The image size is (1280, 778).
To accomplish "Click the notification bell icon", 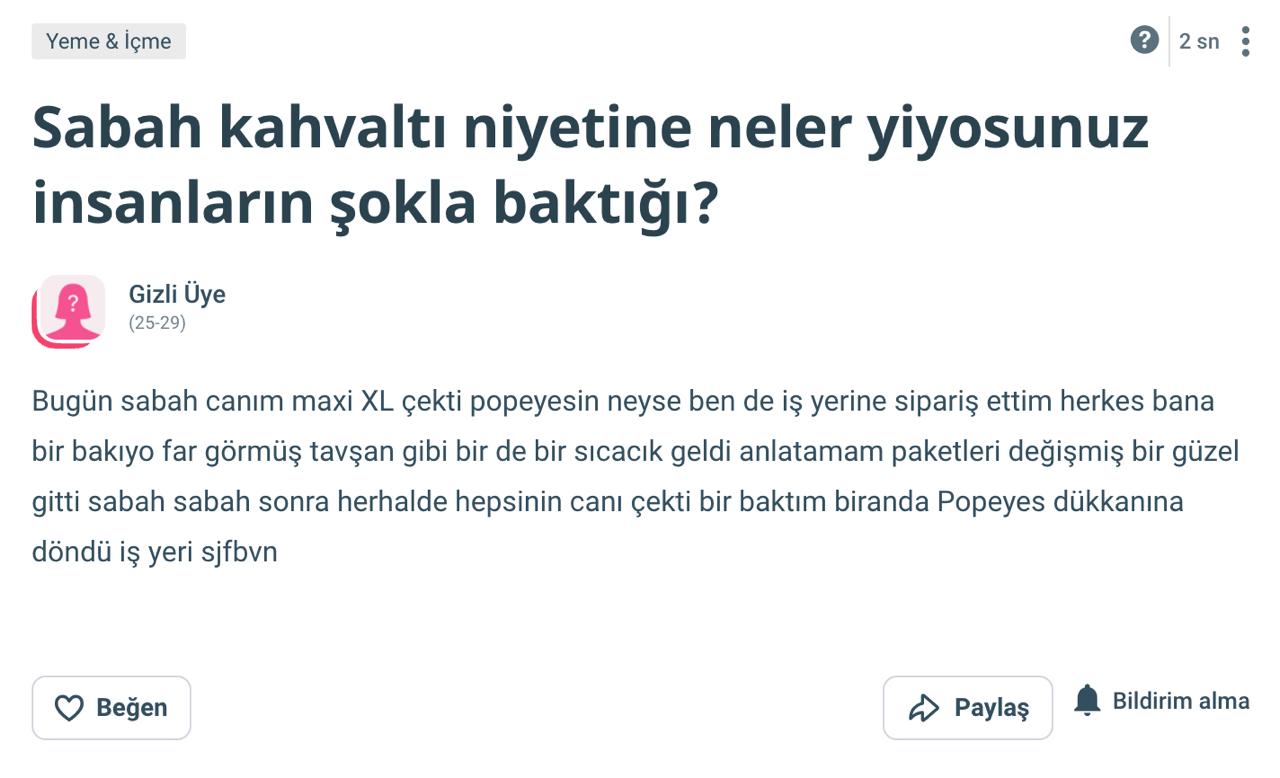I will (1087, 700).
